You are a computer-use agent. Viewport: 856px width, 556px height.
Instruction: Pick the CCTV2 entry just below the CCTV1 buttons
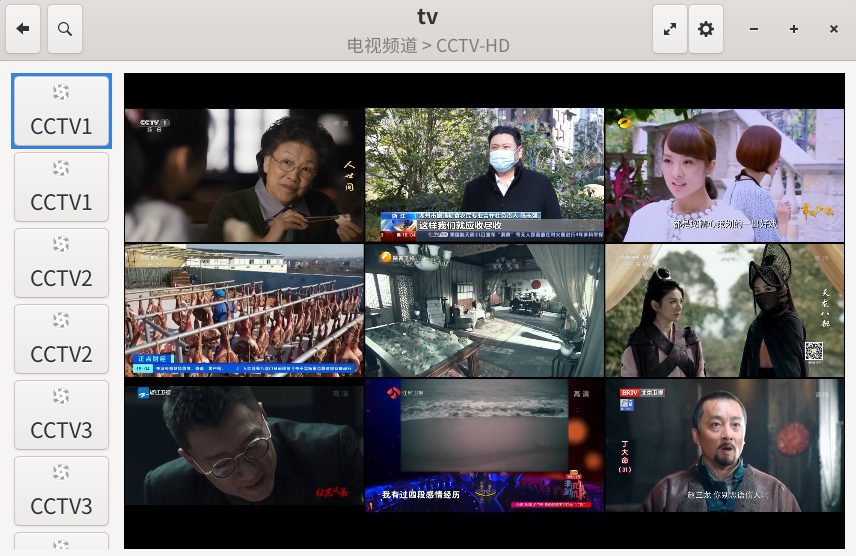tap(61, 263)
